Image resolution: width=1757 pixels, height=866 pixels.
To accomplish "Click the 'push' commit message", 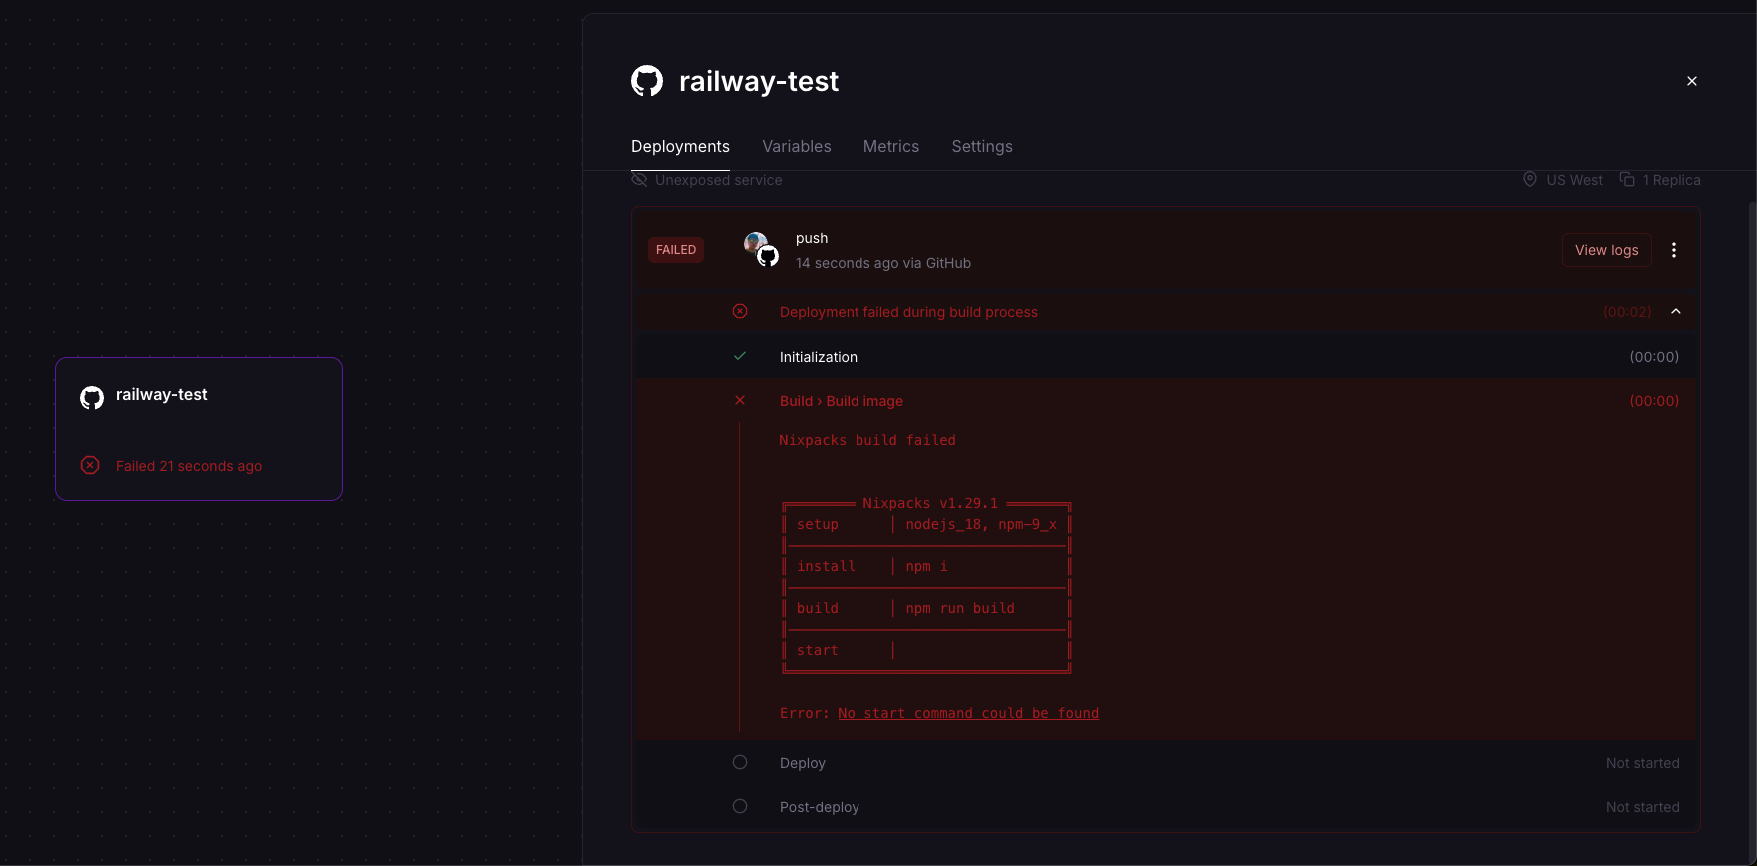I will (x=812, y=238).
